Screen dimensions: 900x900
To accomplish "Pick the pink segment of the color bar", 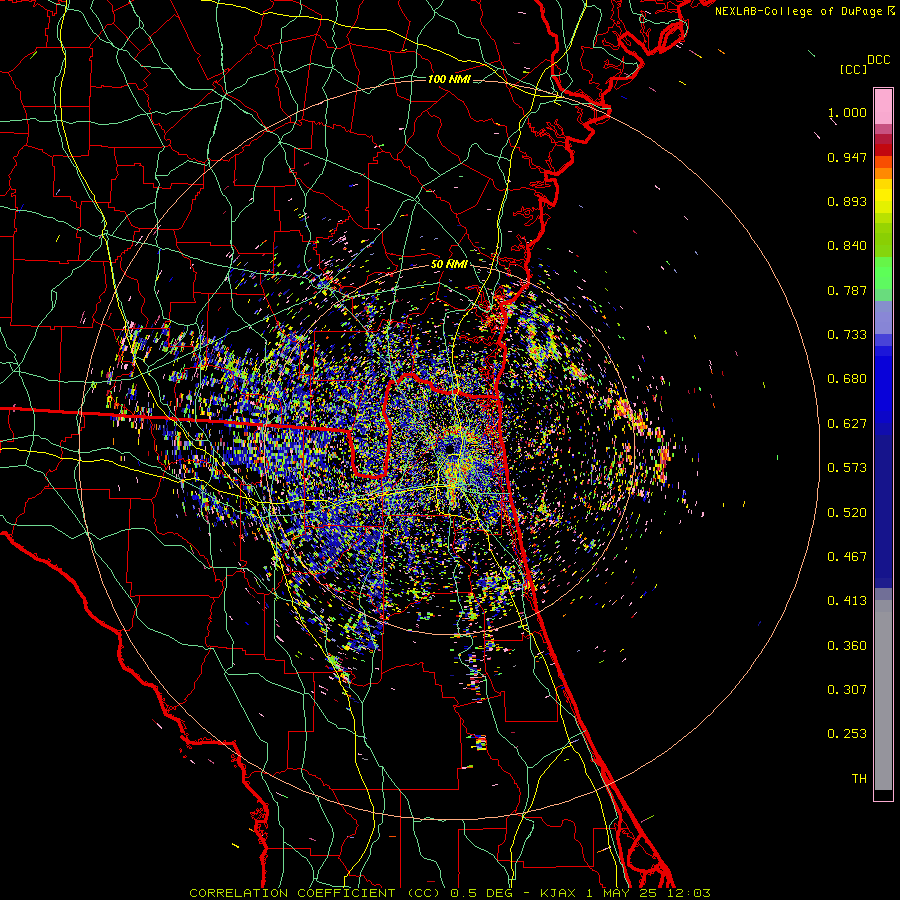I will [883, 107].
